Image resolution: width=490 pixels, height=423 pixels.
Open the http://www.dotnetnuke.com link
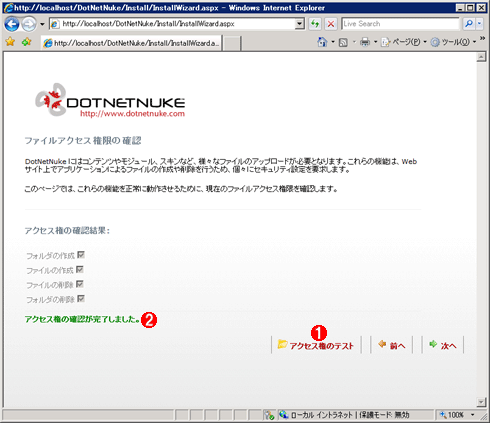click(x=132, y=114)
